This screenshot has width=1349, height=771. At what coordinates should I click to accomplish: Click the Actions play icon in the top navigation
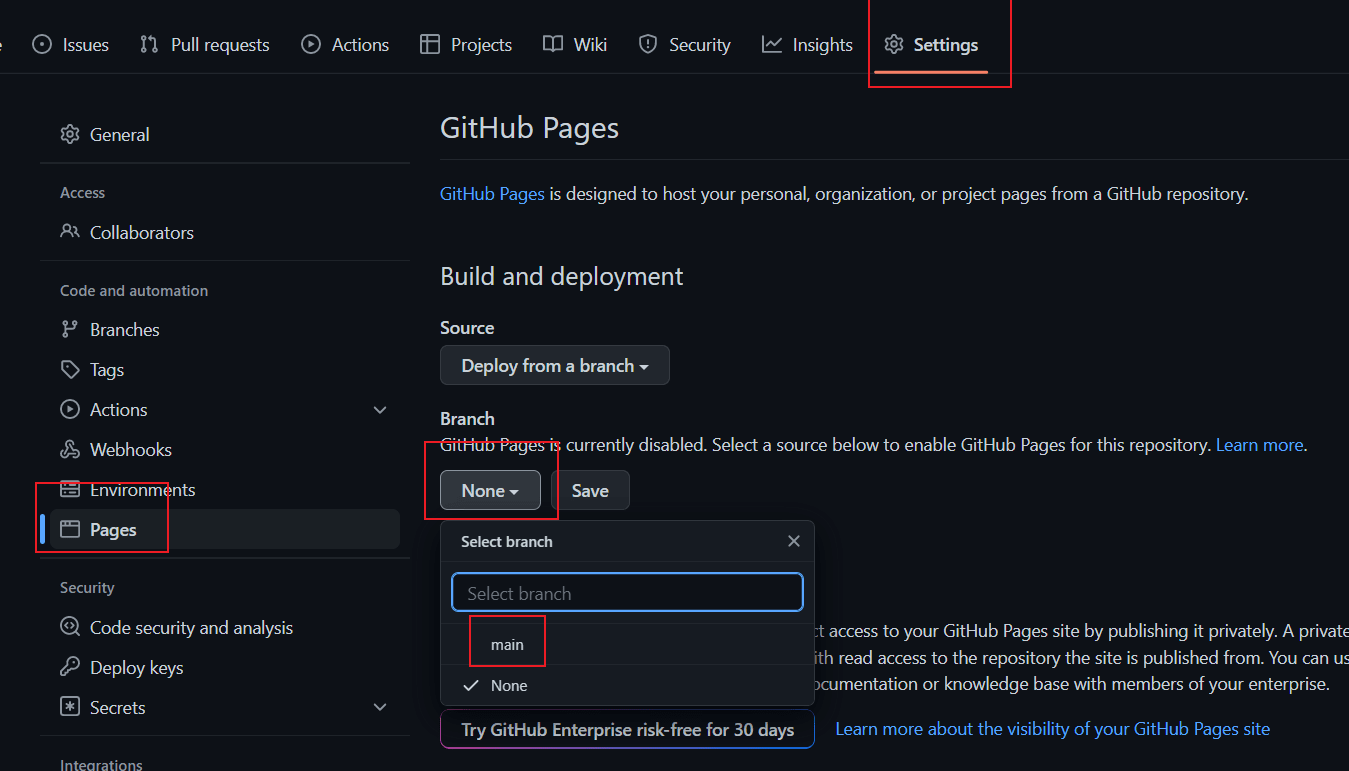311,44
